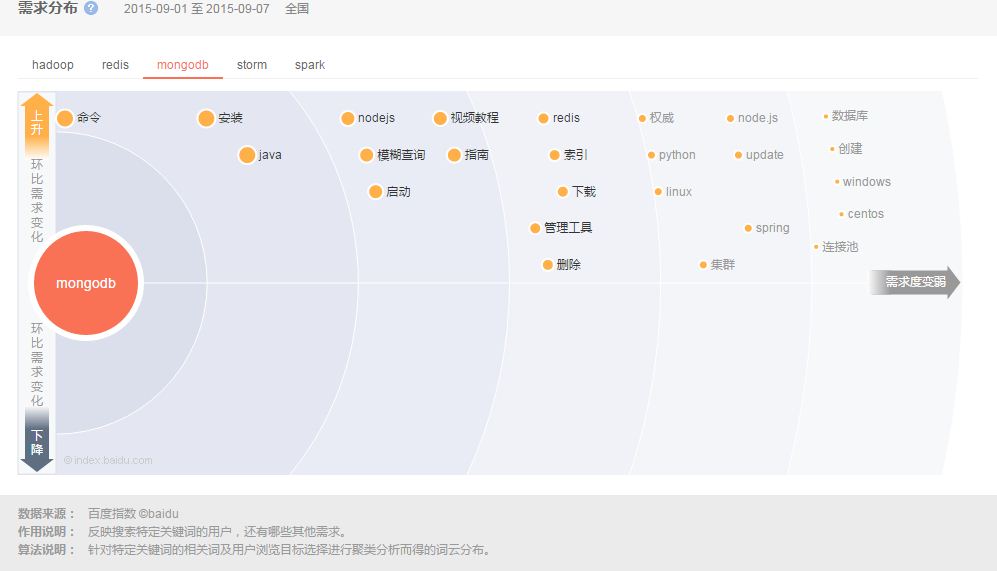Click the orange dot beside java

[247, 155]
